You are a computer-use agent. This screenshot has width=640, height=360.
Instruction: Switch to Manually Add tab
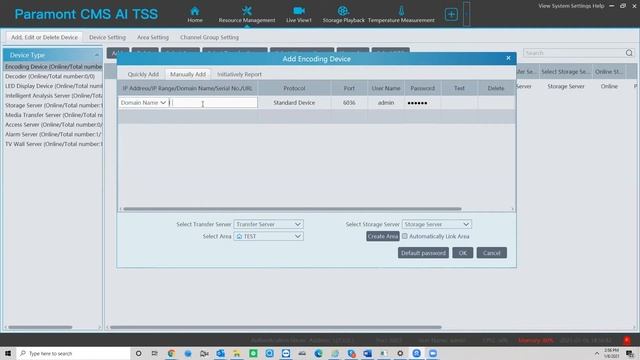click(x=188, y=74)
